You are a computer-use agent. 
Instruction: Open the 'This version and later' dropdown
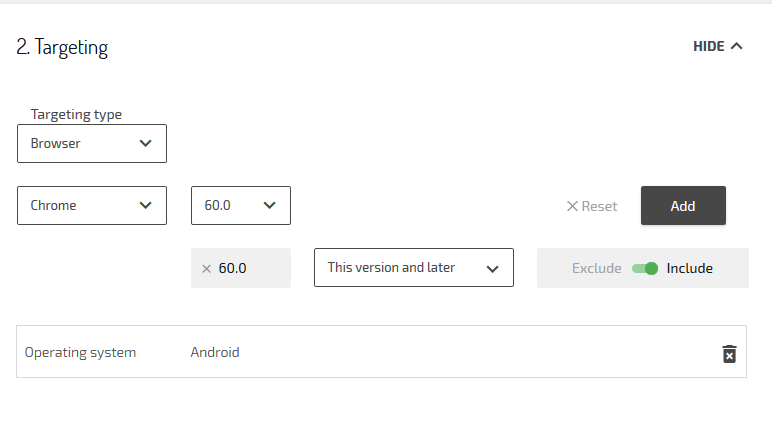tap(413, 268)
